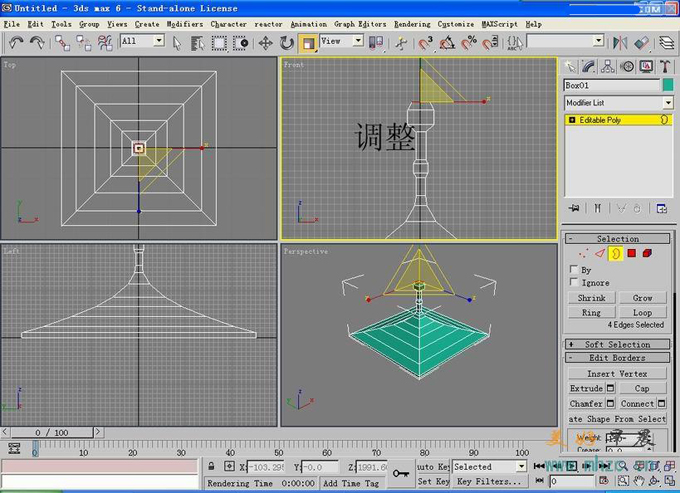This screenshot has height=493, width=680.
Task: Open the Modifiers menu
Action: 184,23
